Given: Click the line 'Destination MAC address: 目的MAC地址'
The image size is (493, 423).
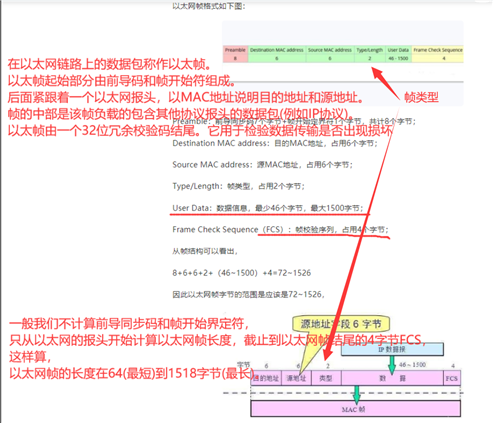Looking at the screenshot, I should pos(275,143).
